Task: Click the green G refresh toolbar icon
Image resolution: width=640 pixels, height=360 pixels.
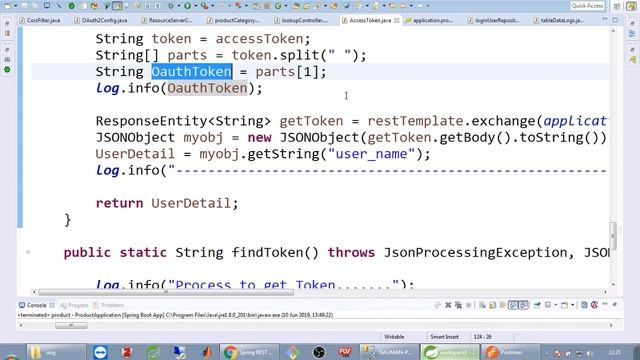Action: [278, 6]
